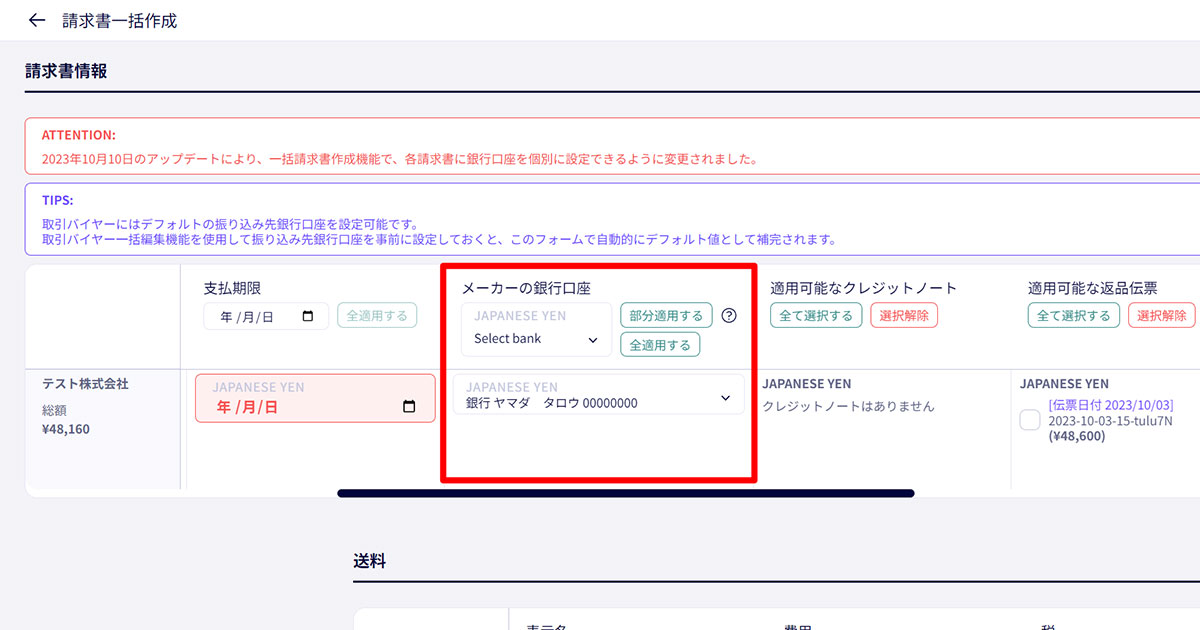Click 全適用する under bank account
Image resolution: width=1200 pixels, height=630 pixels.
(660, 345)
